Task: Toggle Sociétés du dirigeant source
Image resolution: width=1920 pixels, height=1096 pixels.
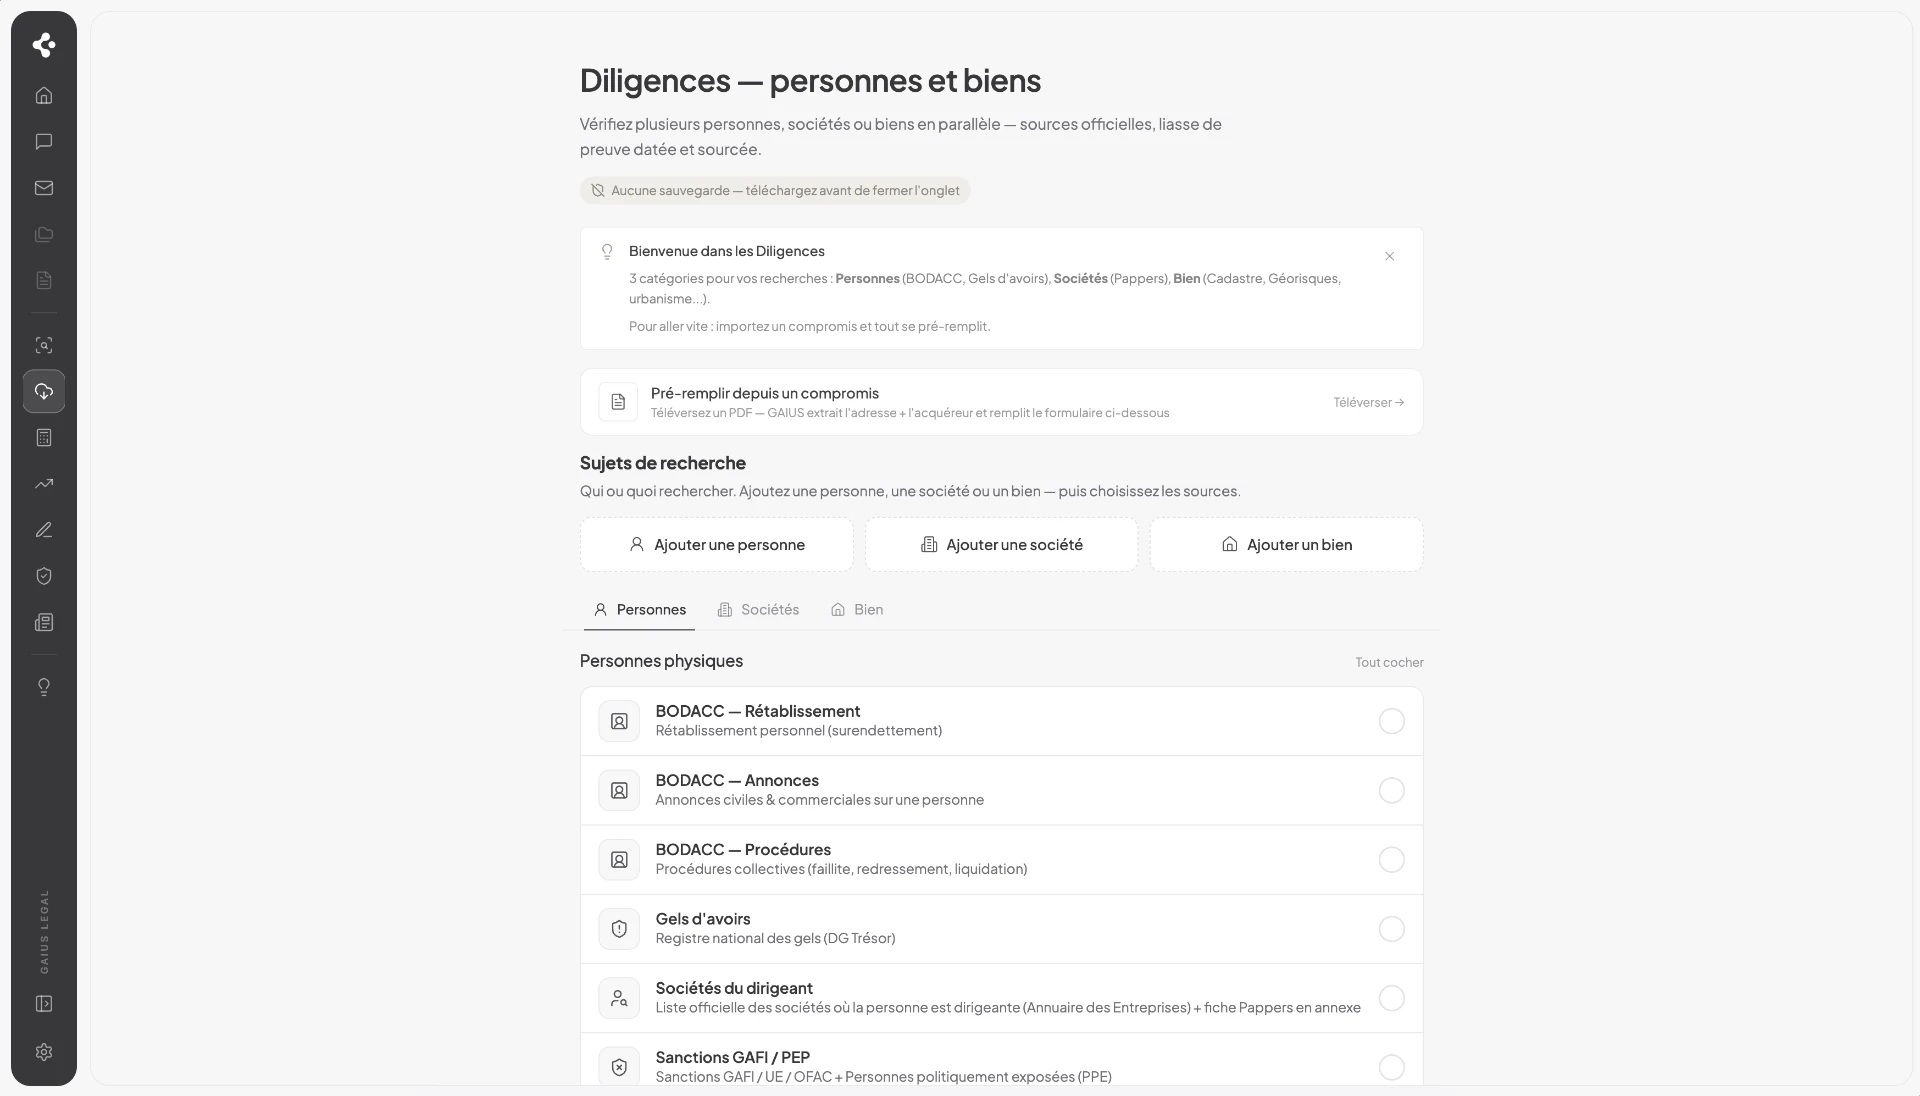Action: (1391, 998)
